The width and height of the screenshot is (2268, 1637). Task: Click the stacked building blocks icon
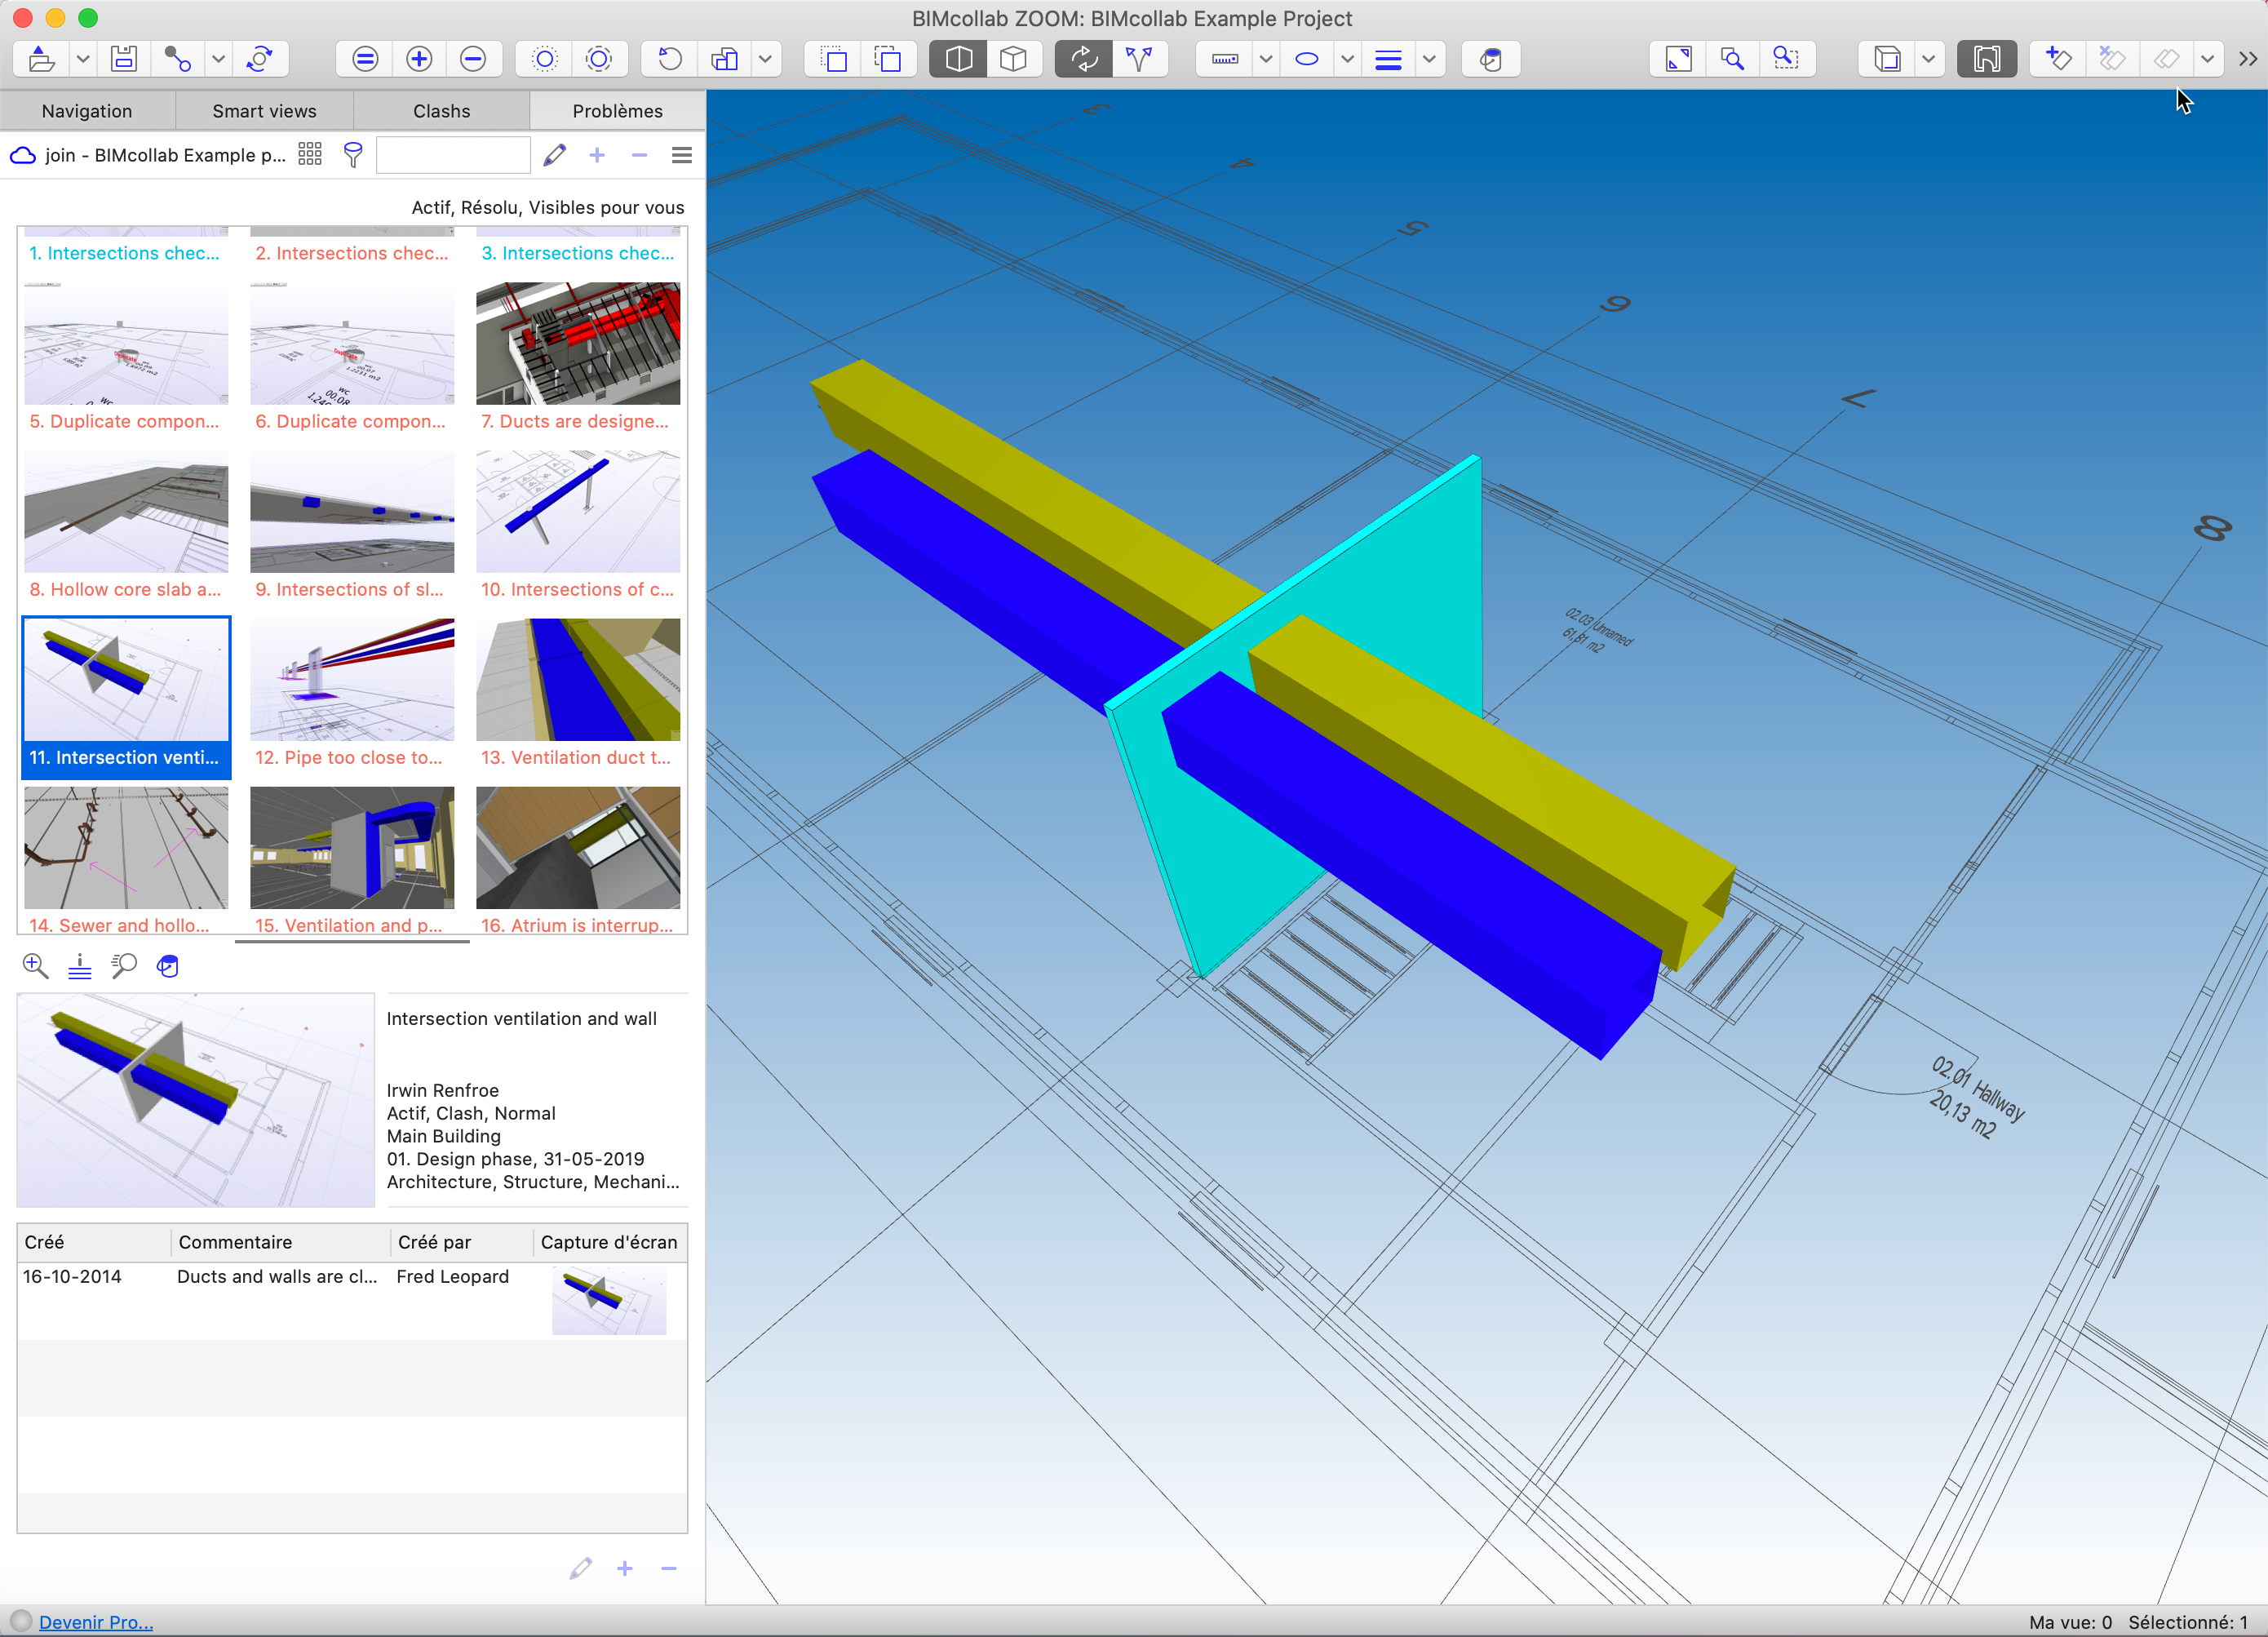[724, 59]
